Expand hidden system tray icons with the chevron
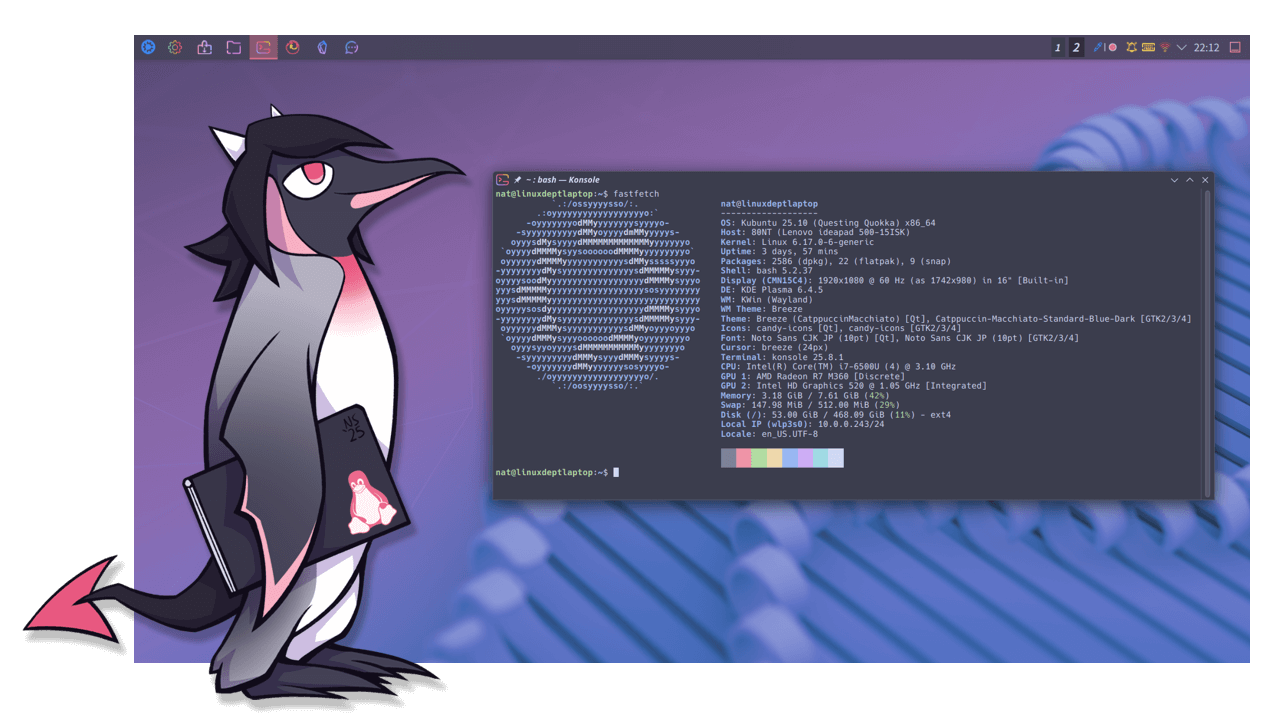This screenshot has height=720, width=1280. (1181, 47)
